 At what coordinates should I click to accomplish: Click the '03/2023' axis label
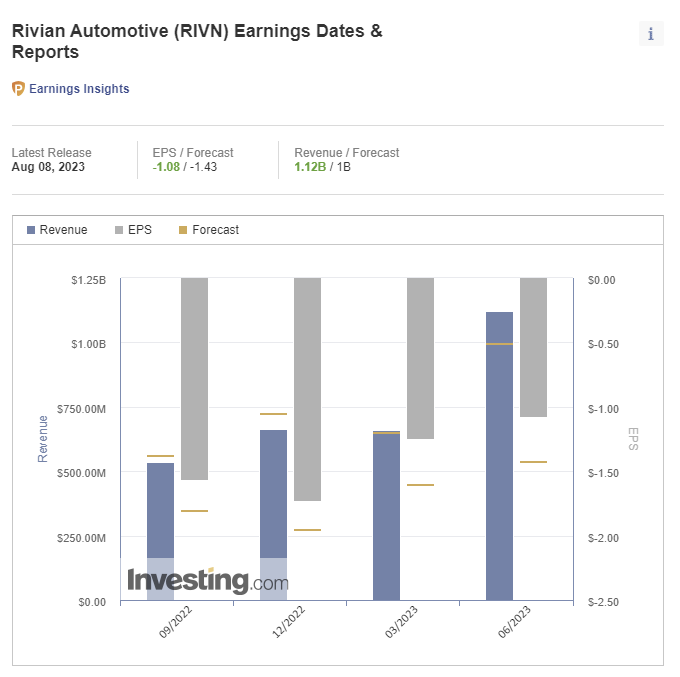(401, 622)
